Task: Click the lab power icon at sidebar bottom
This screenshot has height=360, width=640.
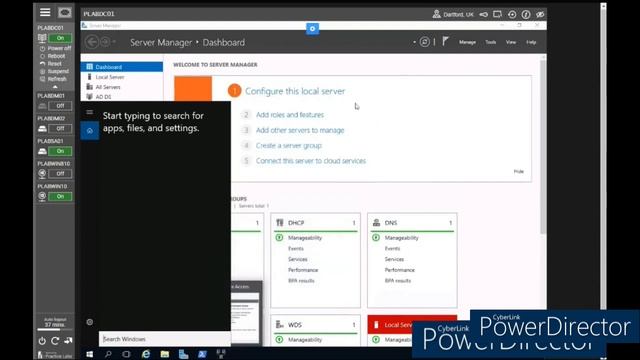Action: pyautogui.click(x=42, y=340)
